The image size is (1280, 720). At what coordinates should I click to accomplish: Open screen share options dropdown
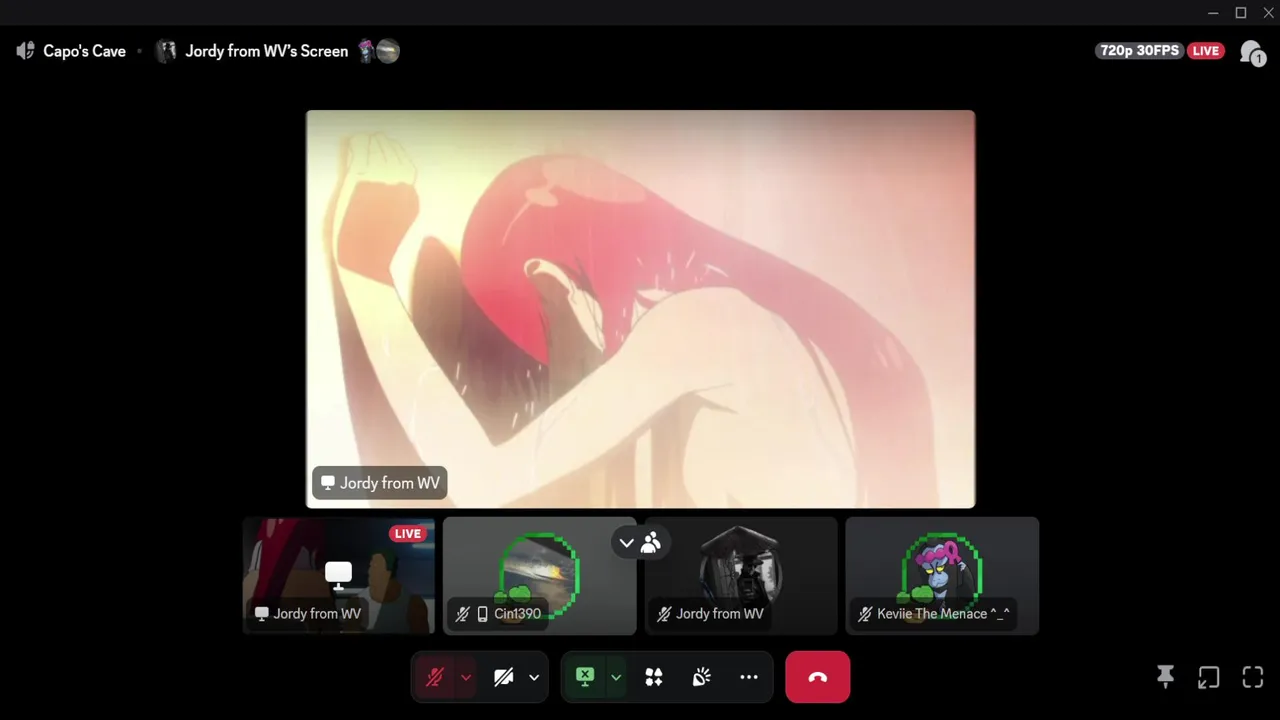pos(616,677)
